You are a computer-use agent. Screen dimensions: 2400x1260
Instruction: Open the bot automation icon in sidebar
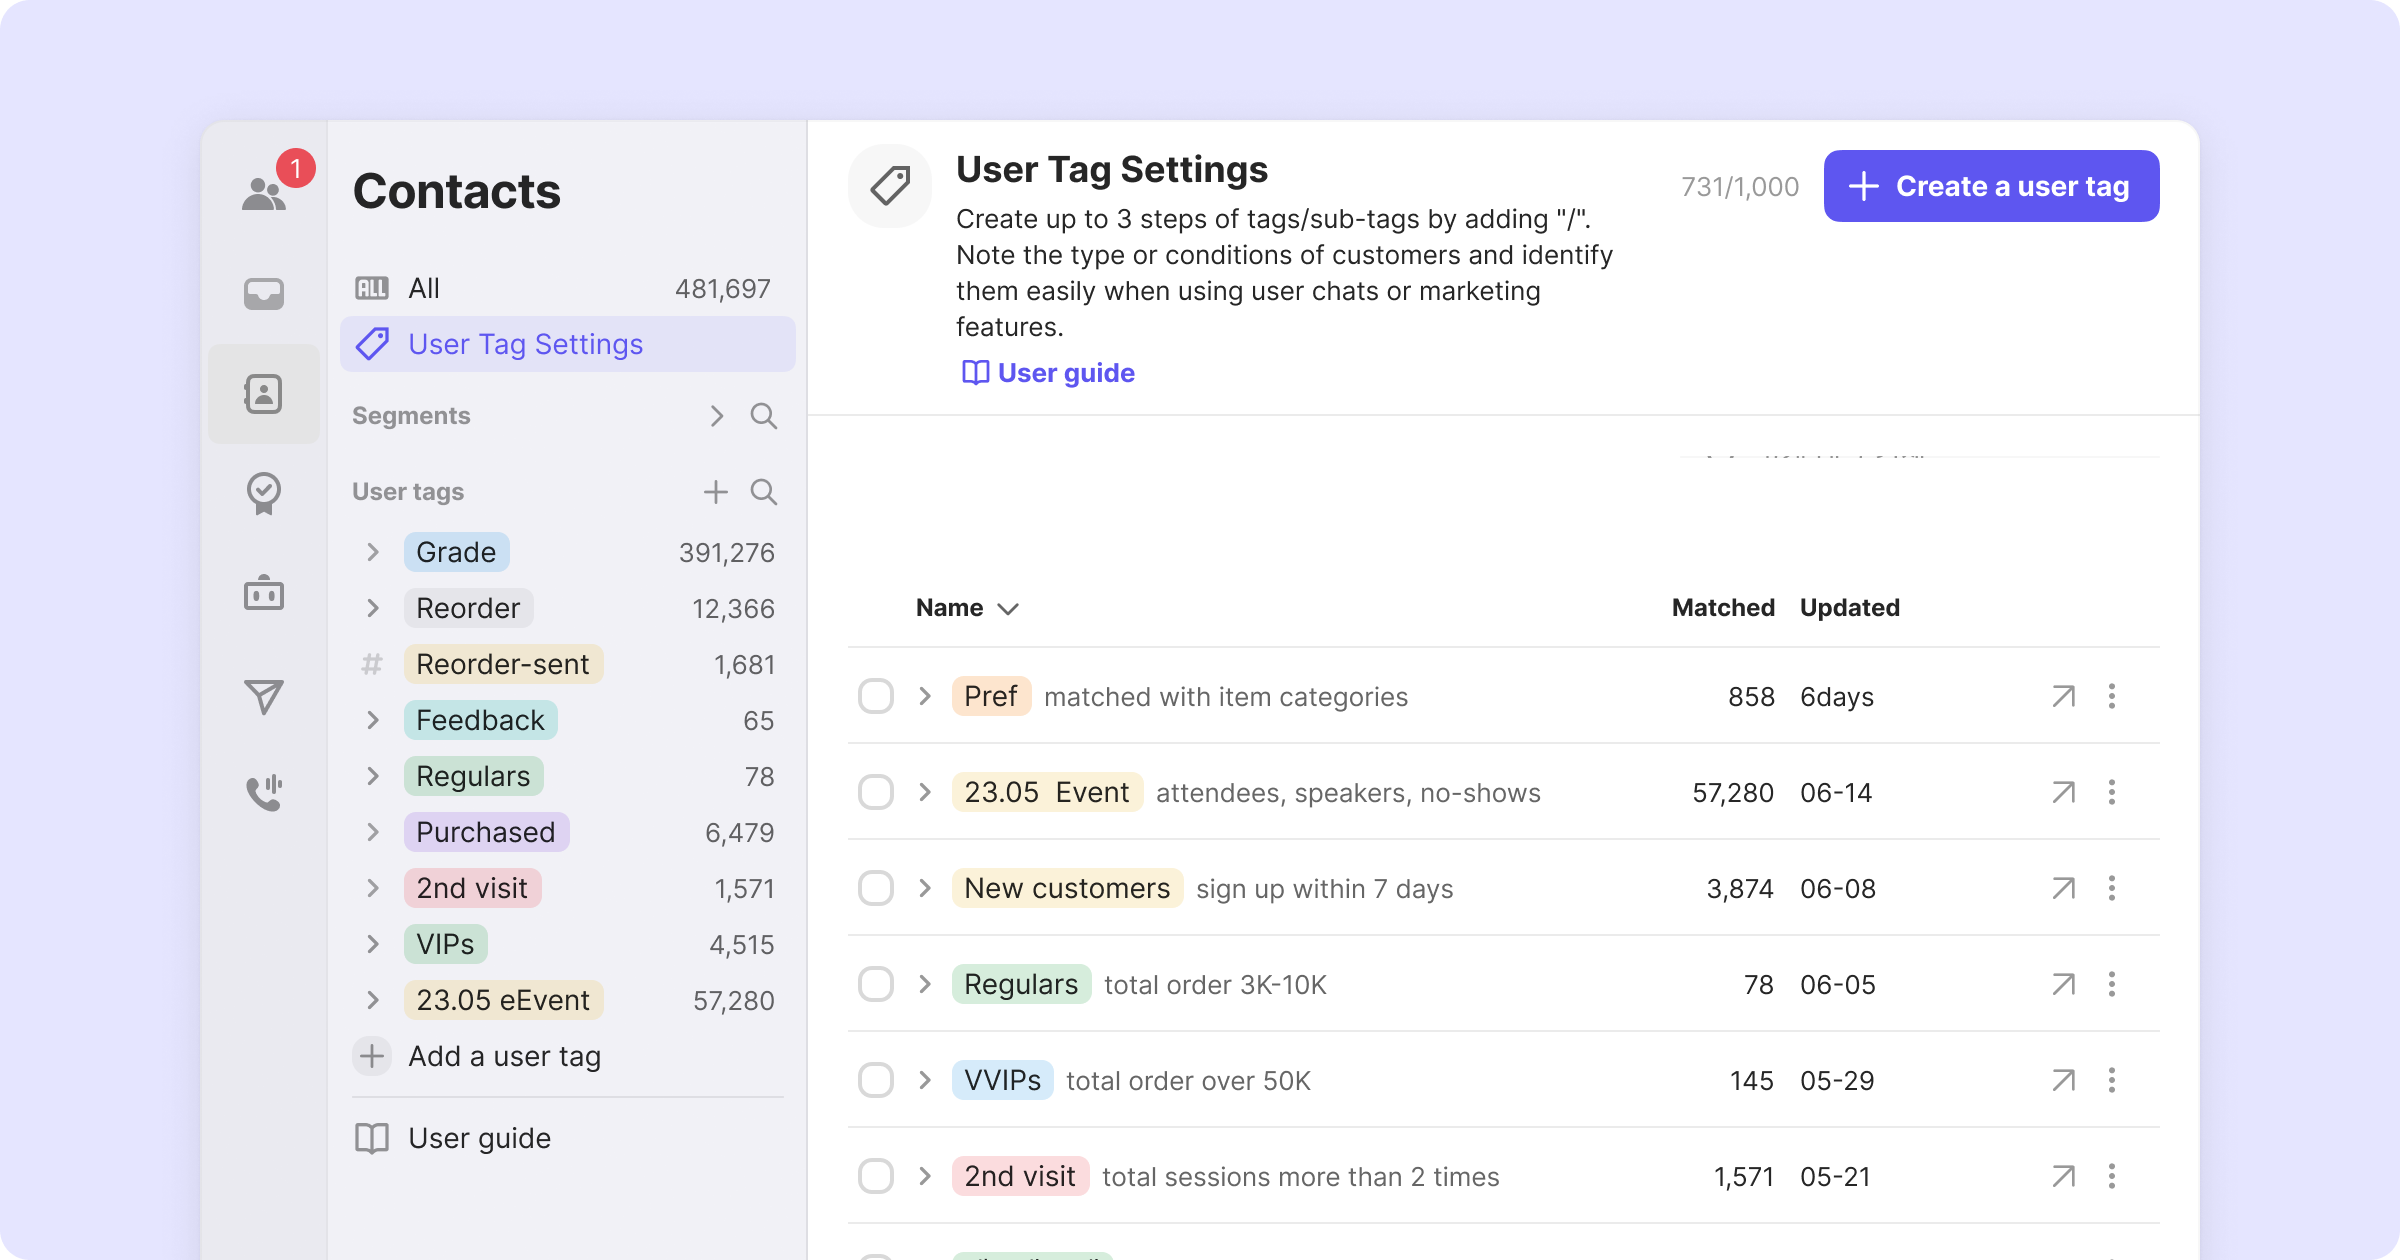(x=264, y=593)
